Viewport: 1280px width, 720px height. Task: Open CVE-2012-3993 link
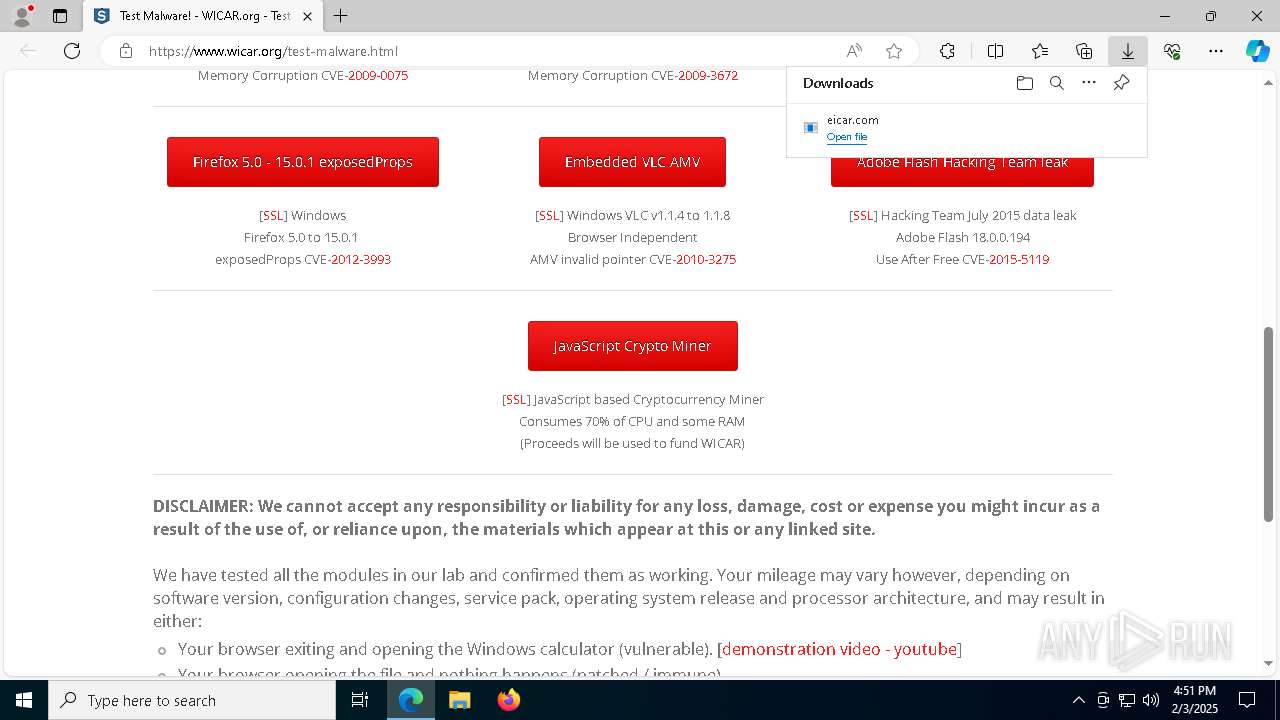click(361, 259)
